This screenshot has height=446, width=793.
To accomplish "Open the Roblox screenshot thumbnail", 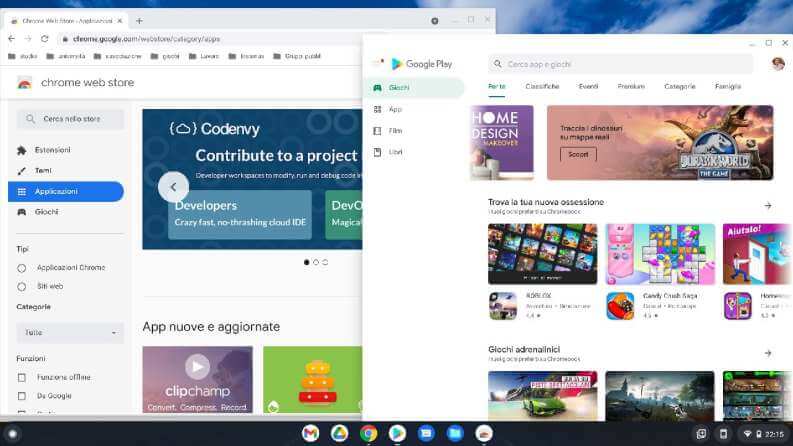I will [542, 254].
